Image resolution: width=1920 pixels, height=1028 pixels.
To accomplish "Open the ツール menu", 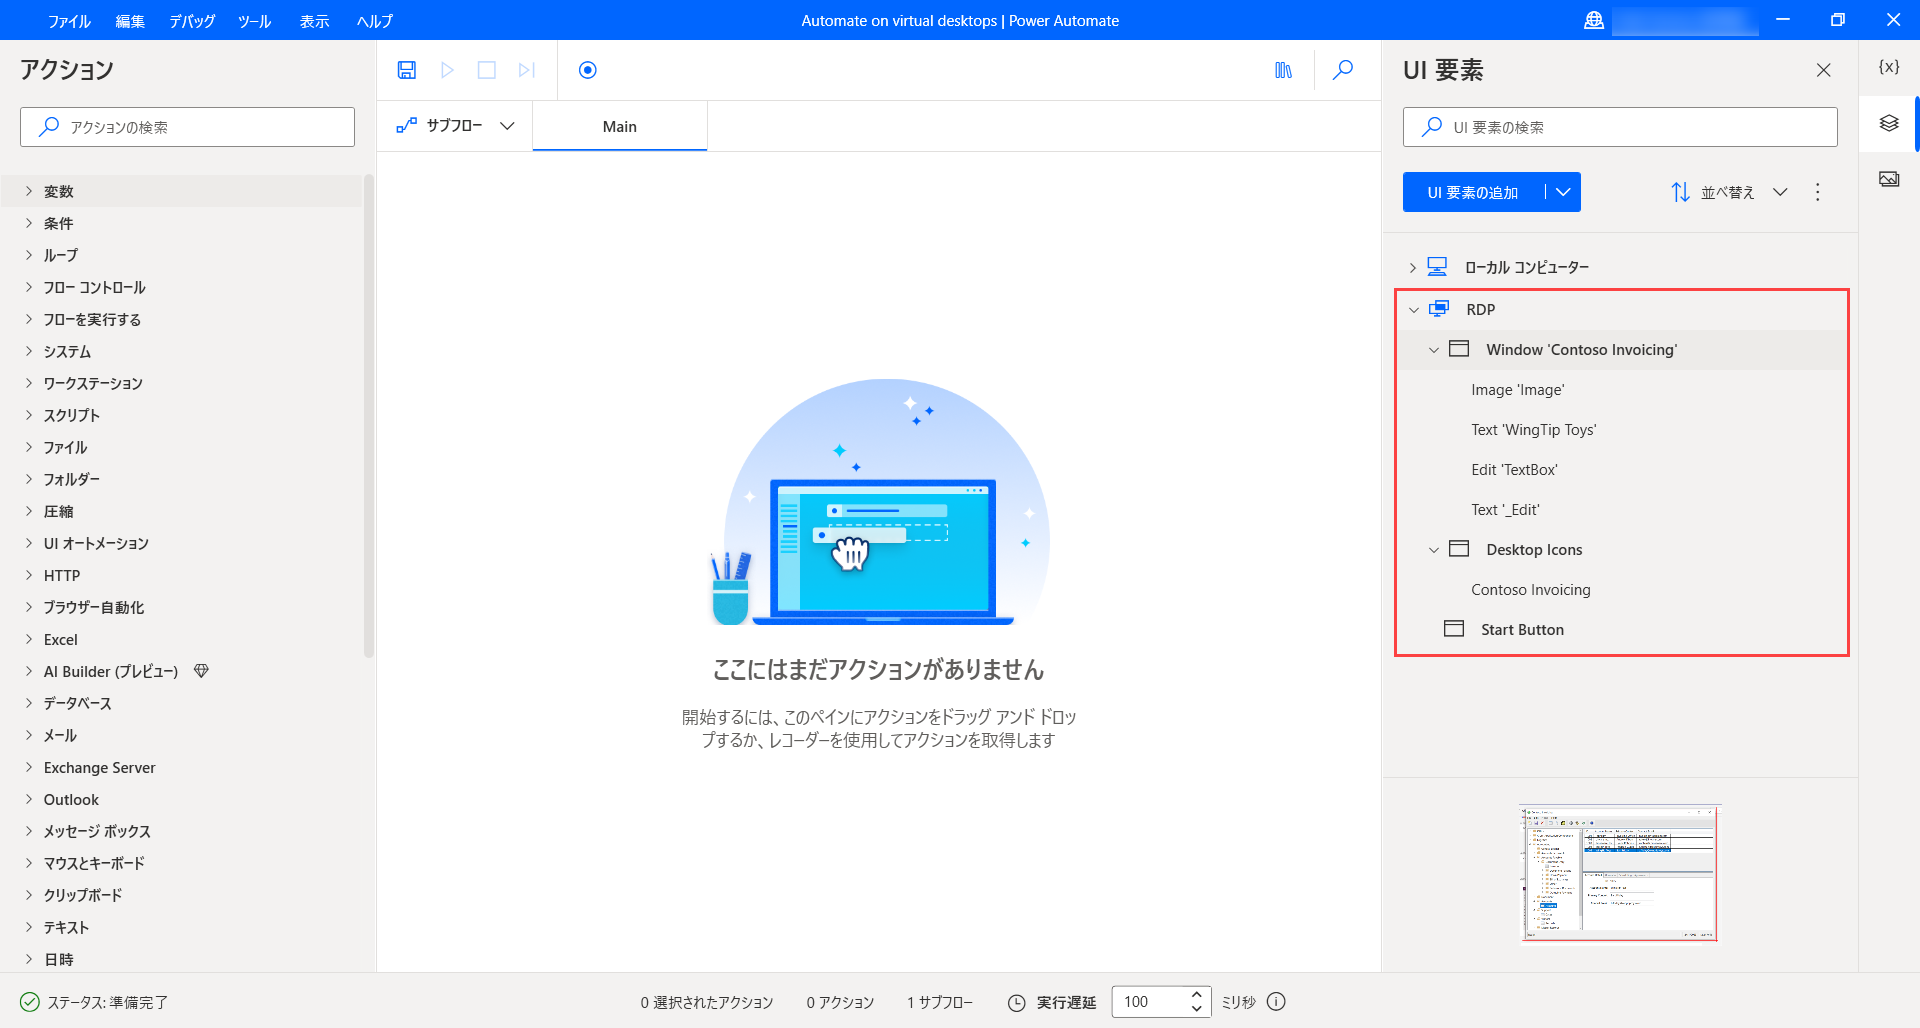I will [254, 21].
